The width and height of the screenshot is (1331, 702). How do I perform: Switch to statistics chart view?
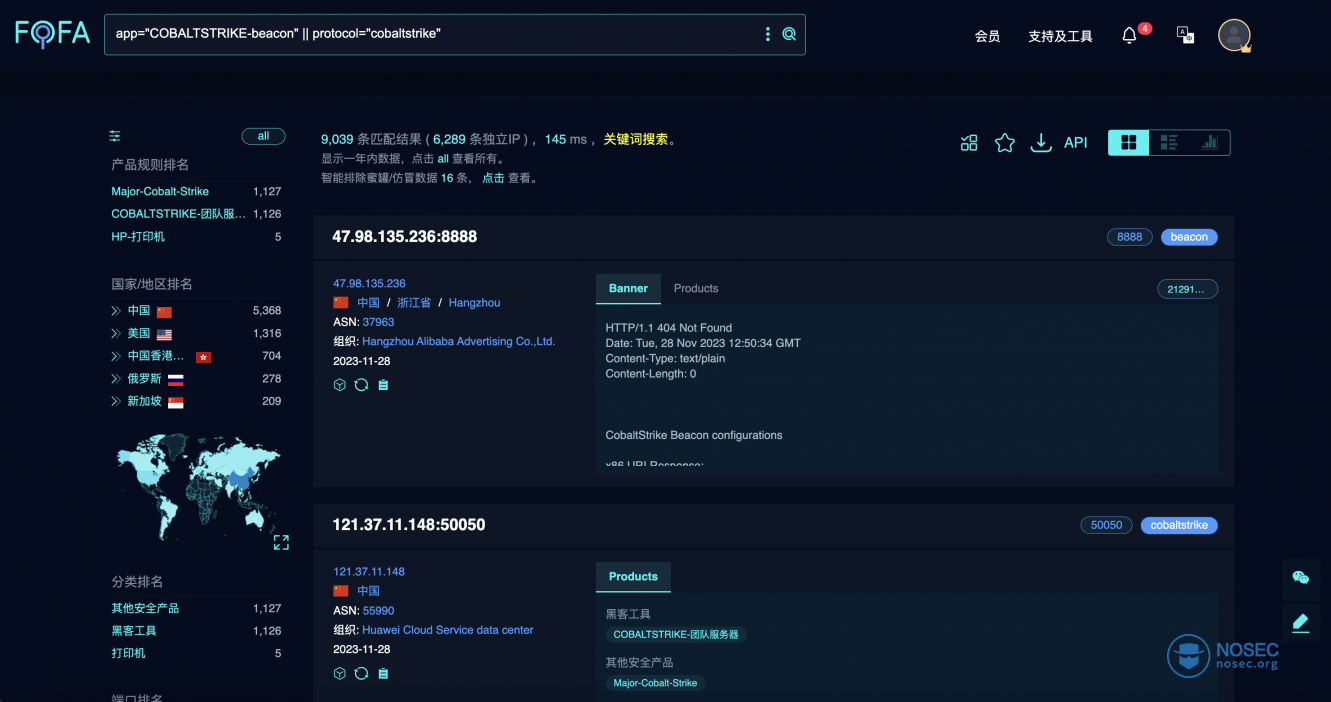point(1210,143)
